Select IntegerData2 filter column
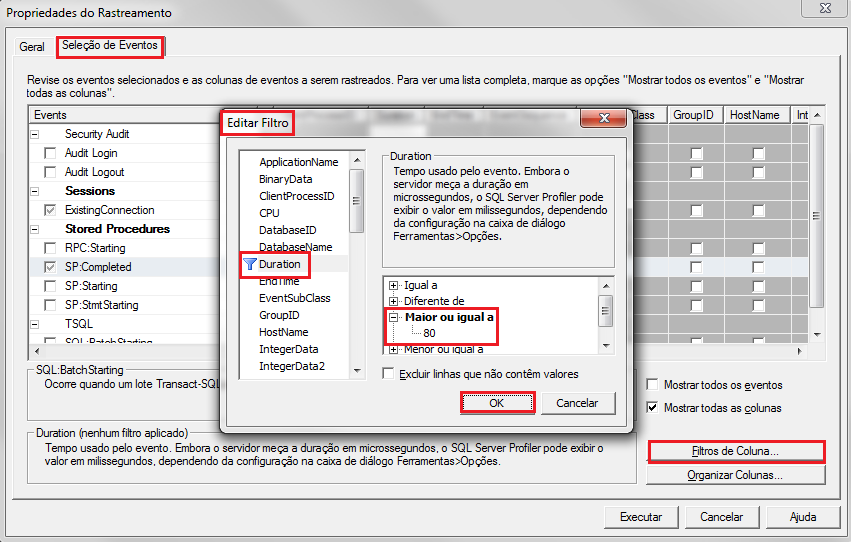 click(292, 366)
